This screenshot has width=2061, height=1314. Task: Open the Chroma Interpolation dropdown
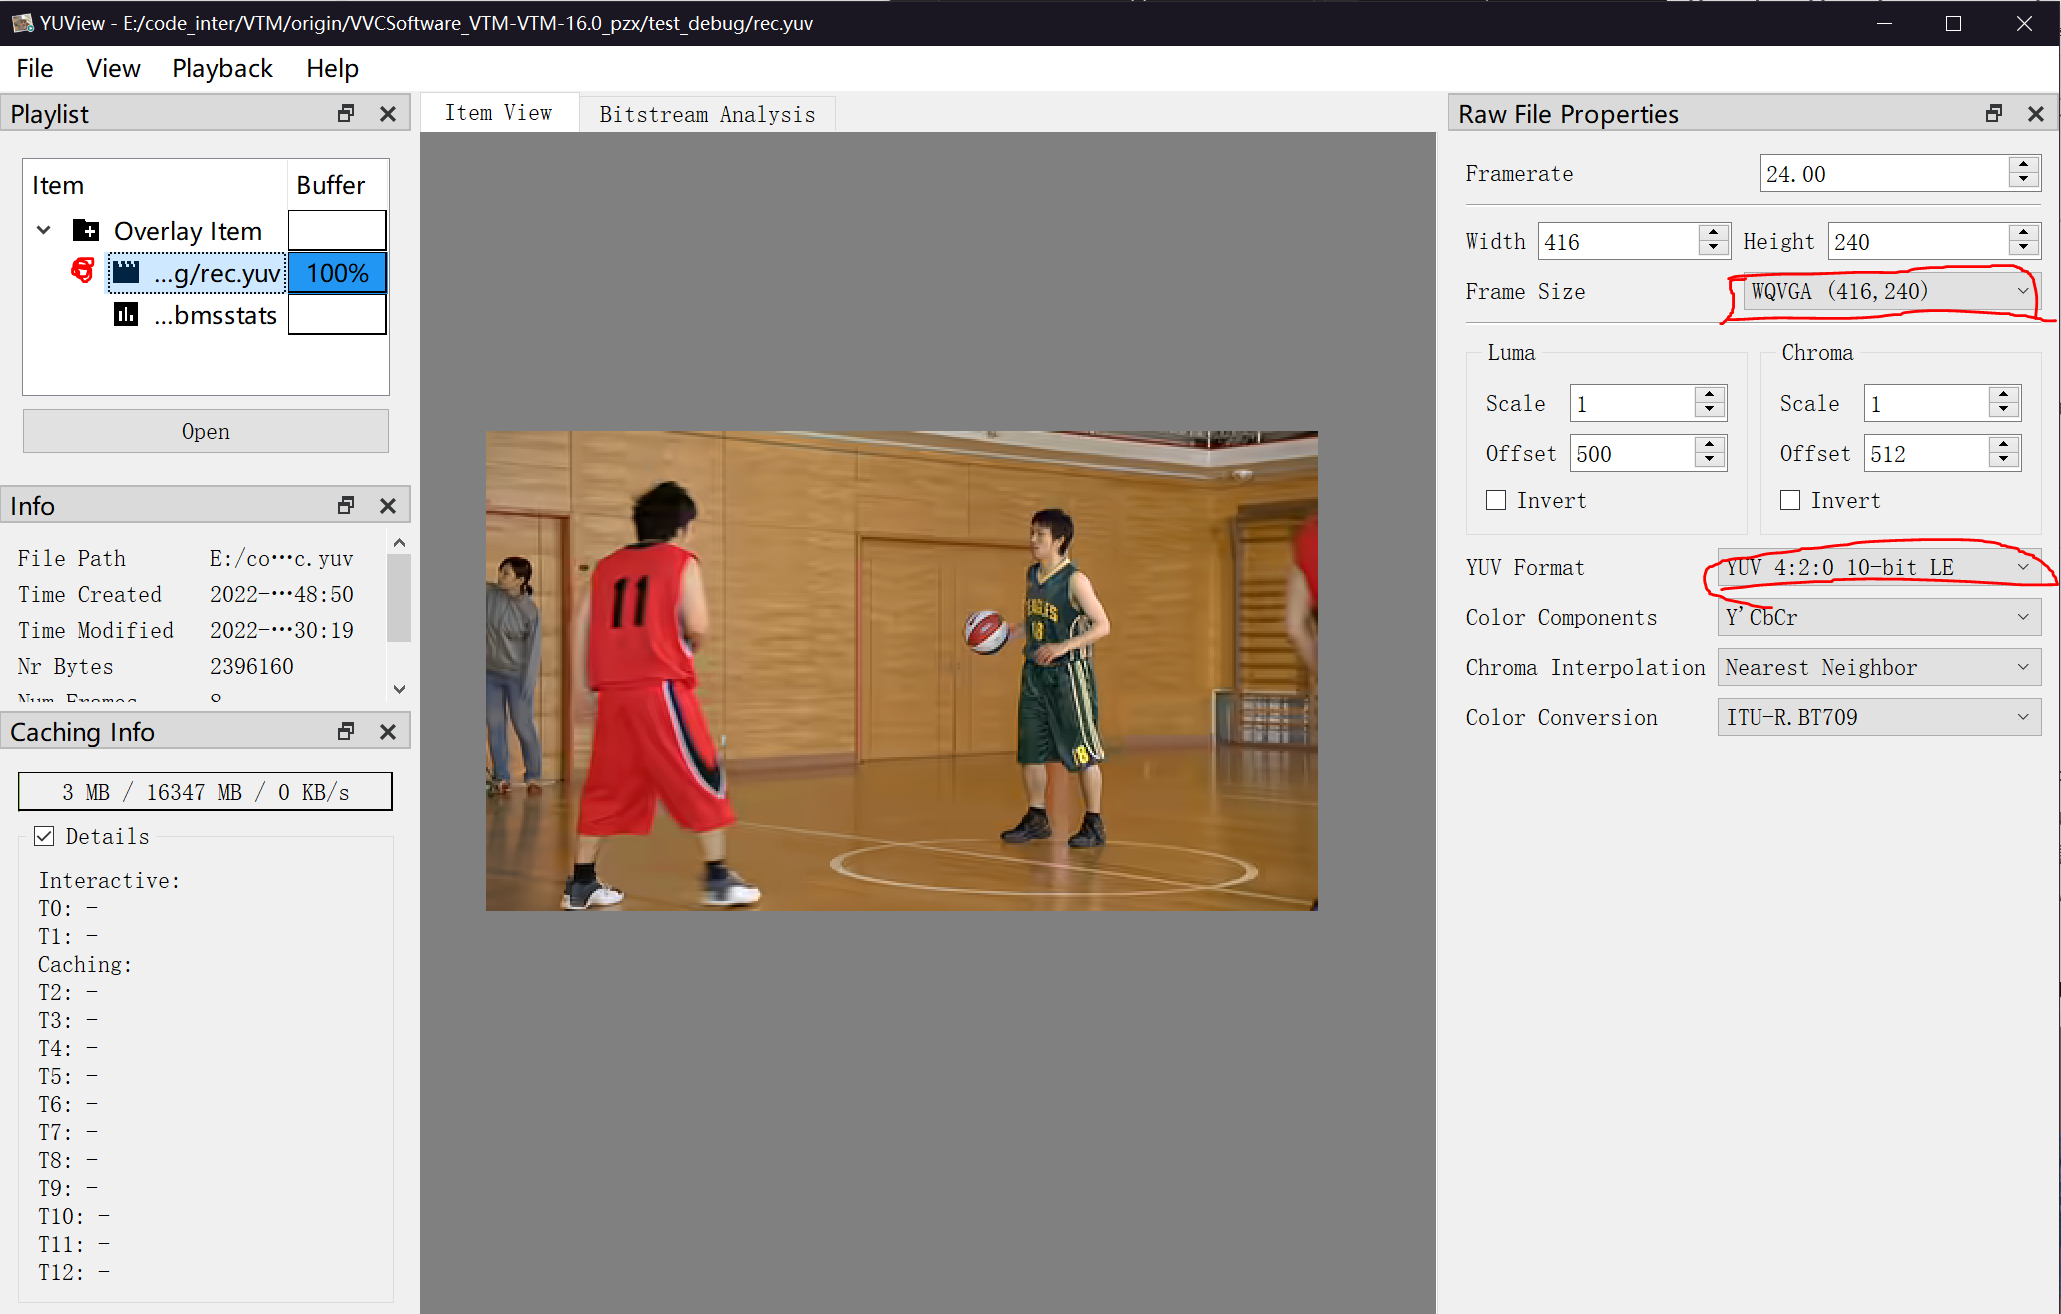[1879, 667]
